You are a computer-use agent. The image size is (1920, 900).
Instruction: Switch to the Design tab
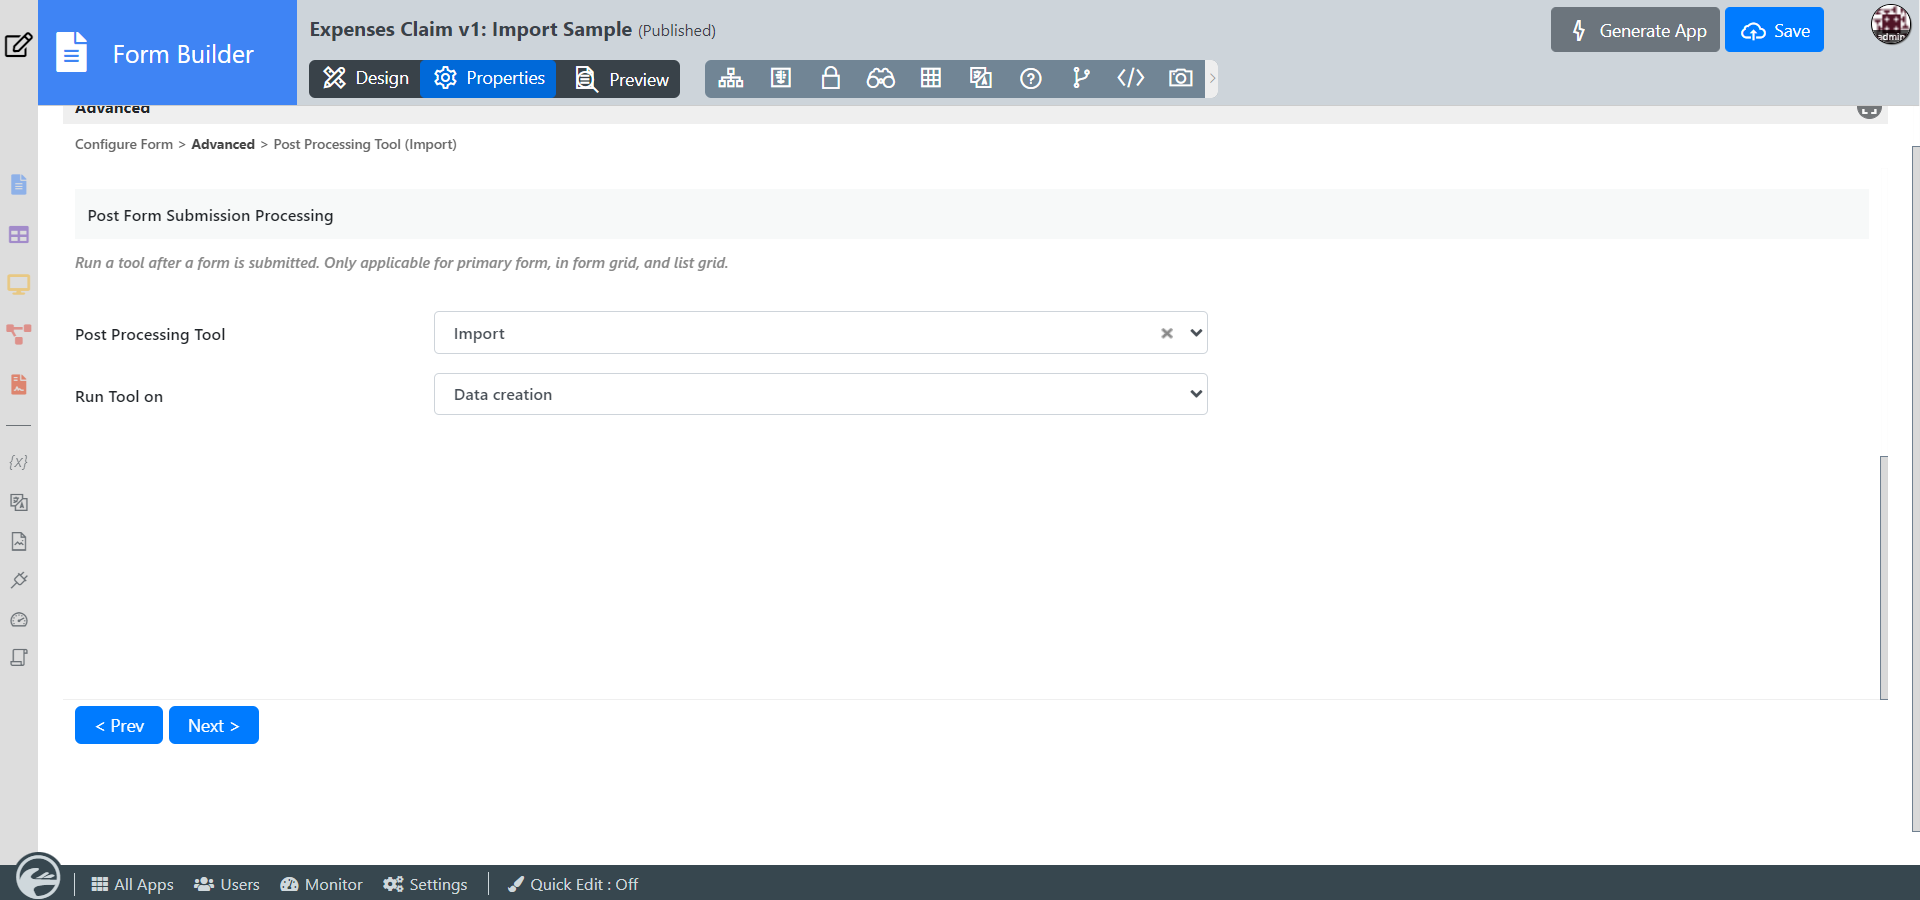pos(366,78)
